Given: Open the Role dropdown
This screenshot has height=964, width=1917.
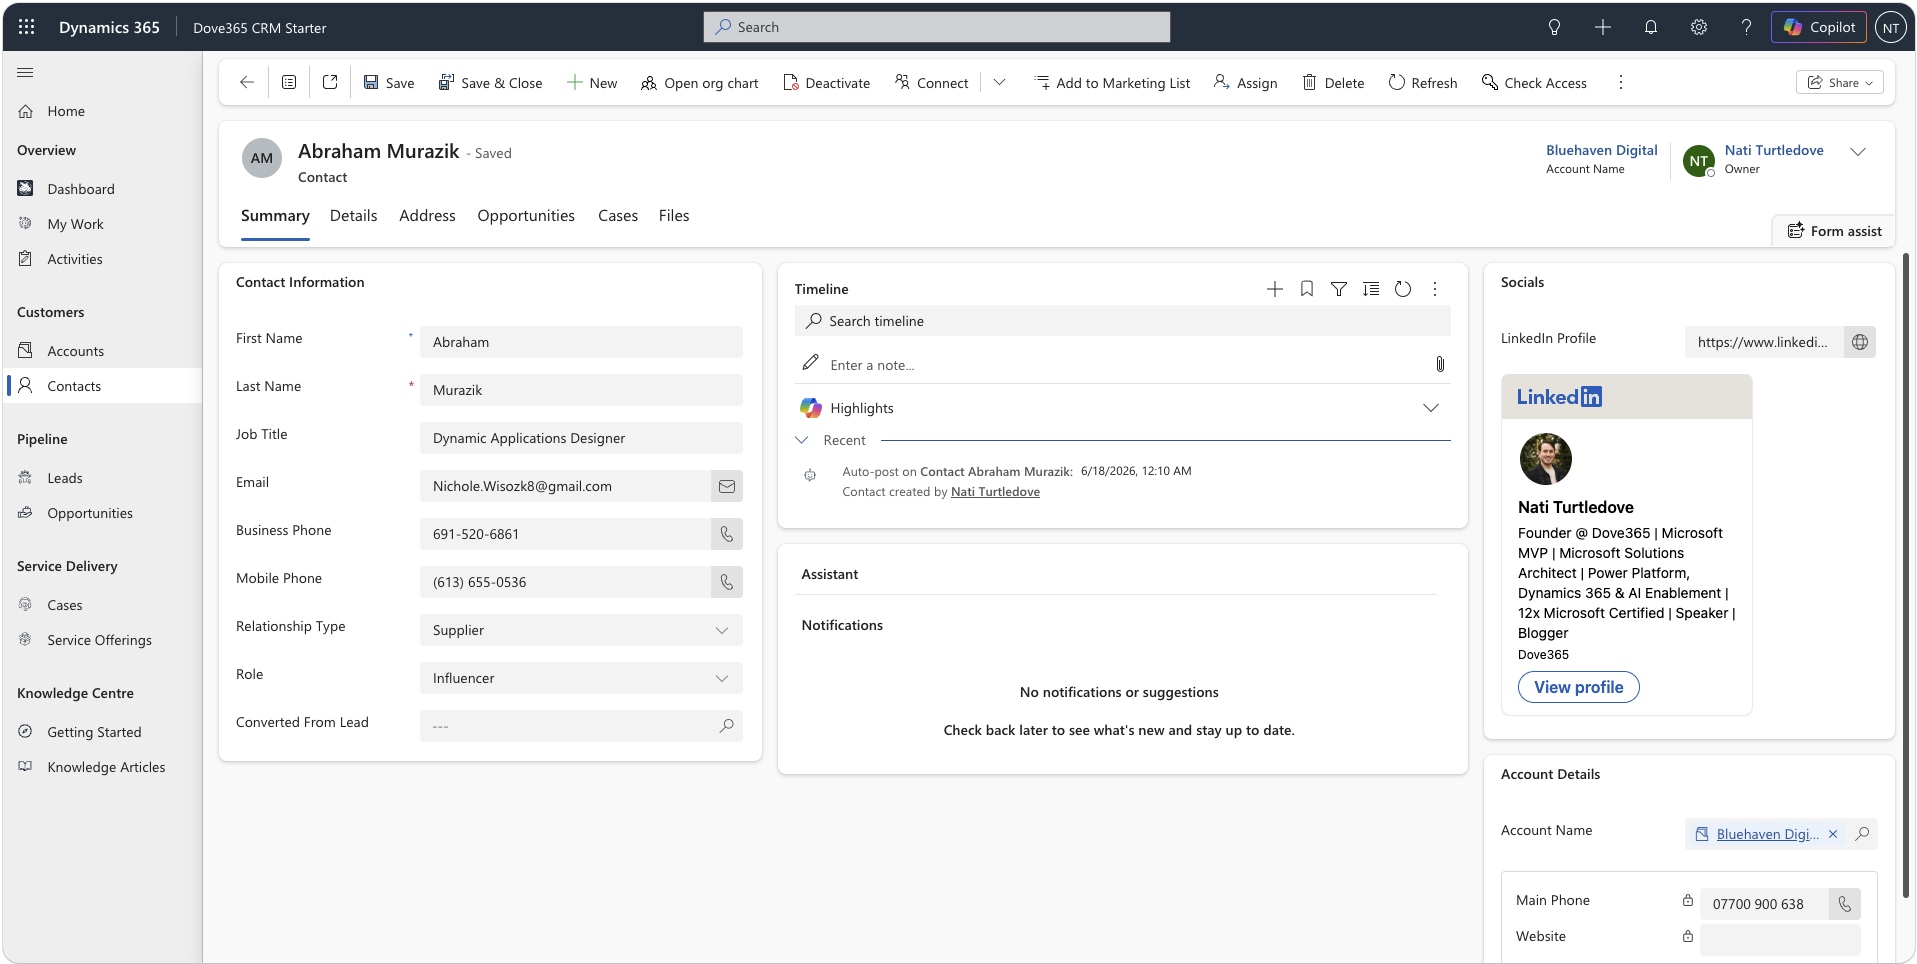Looking at the screenshot, I should pos(581,678).
